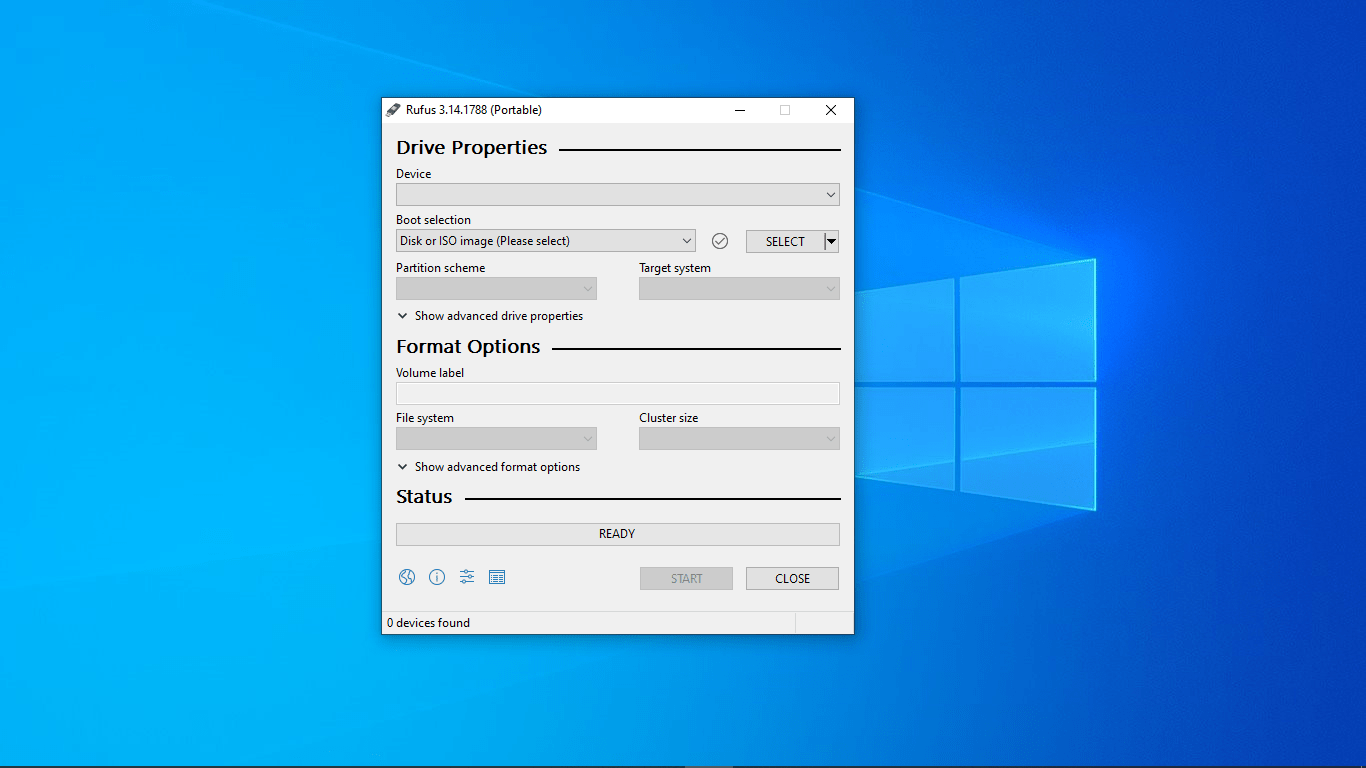Open the SELECT button's split dropdown arrow
Screen dimensions: 1366x768
pos(830,241)
